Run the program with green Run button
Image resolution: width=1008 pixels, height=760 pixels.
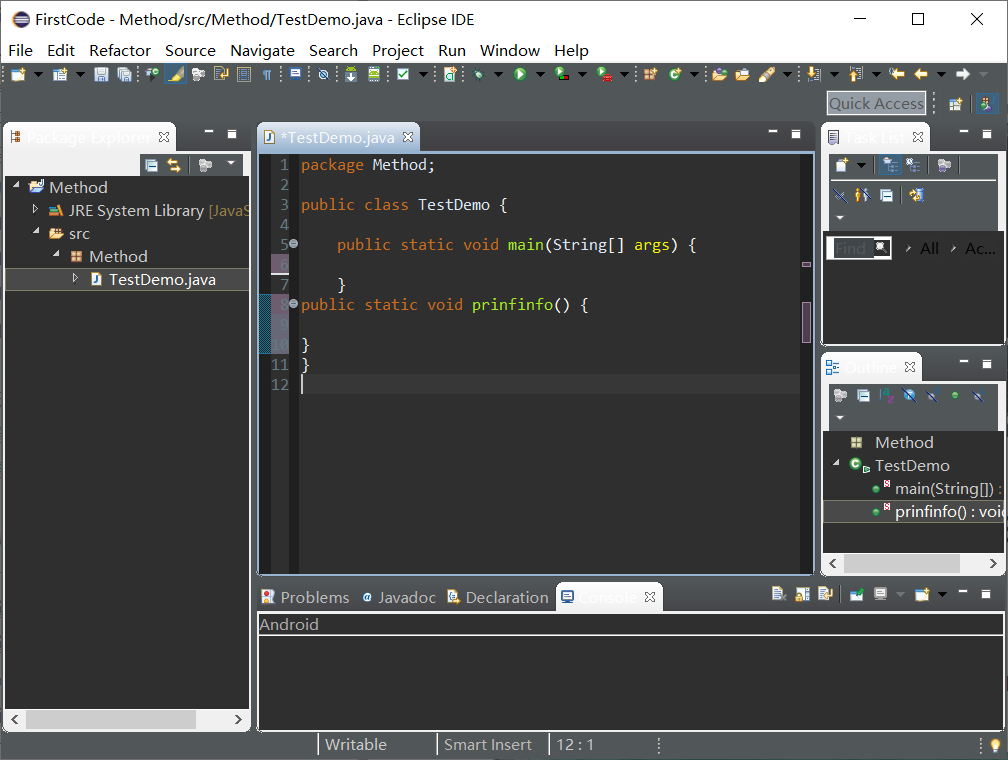click(x=520, y=74)
